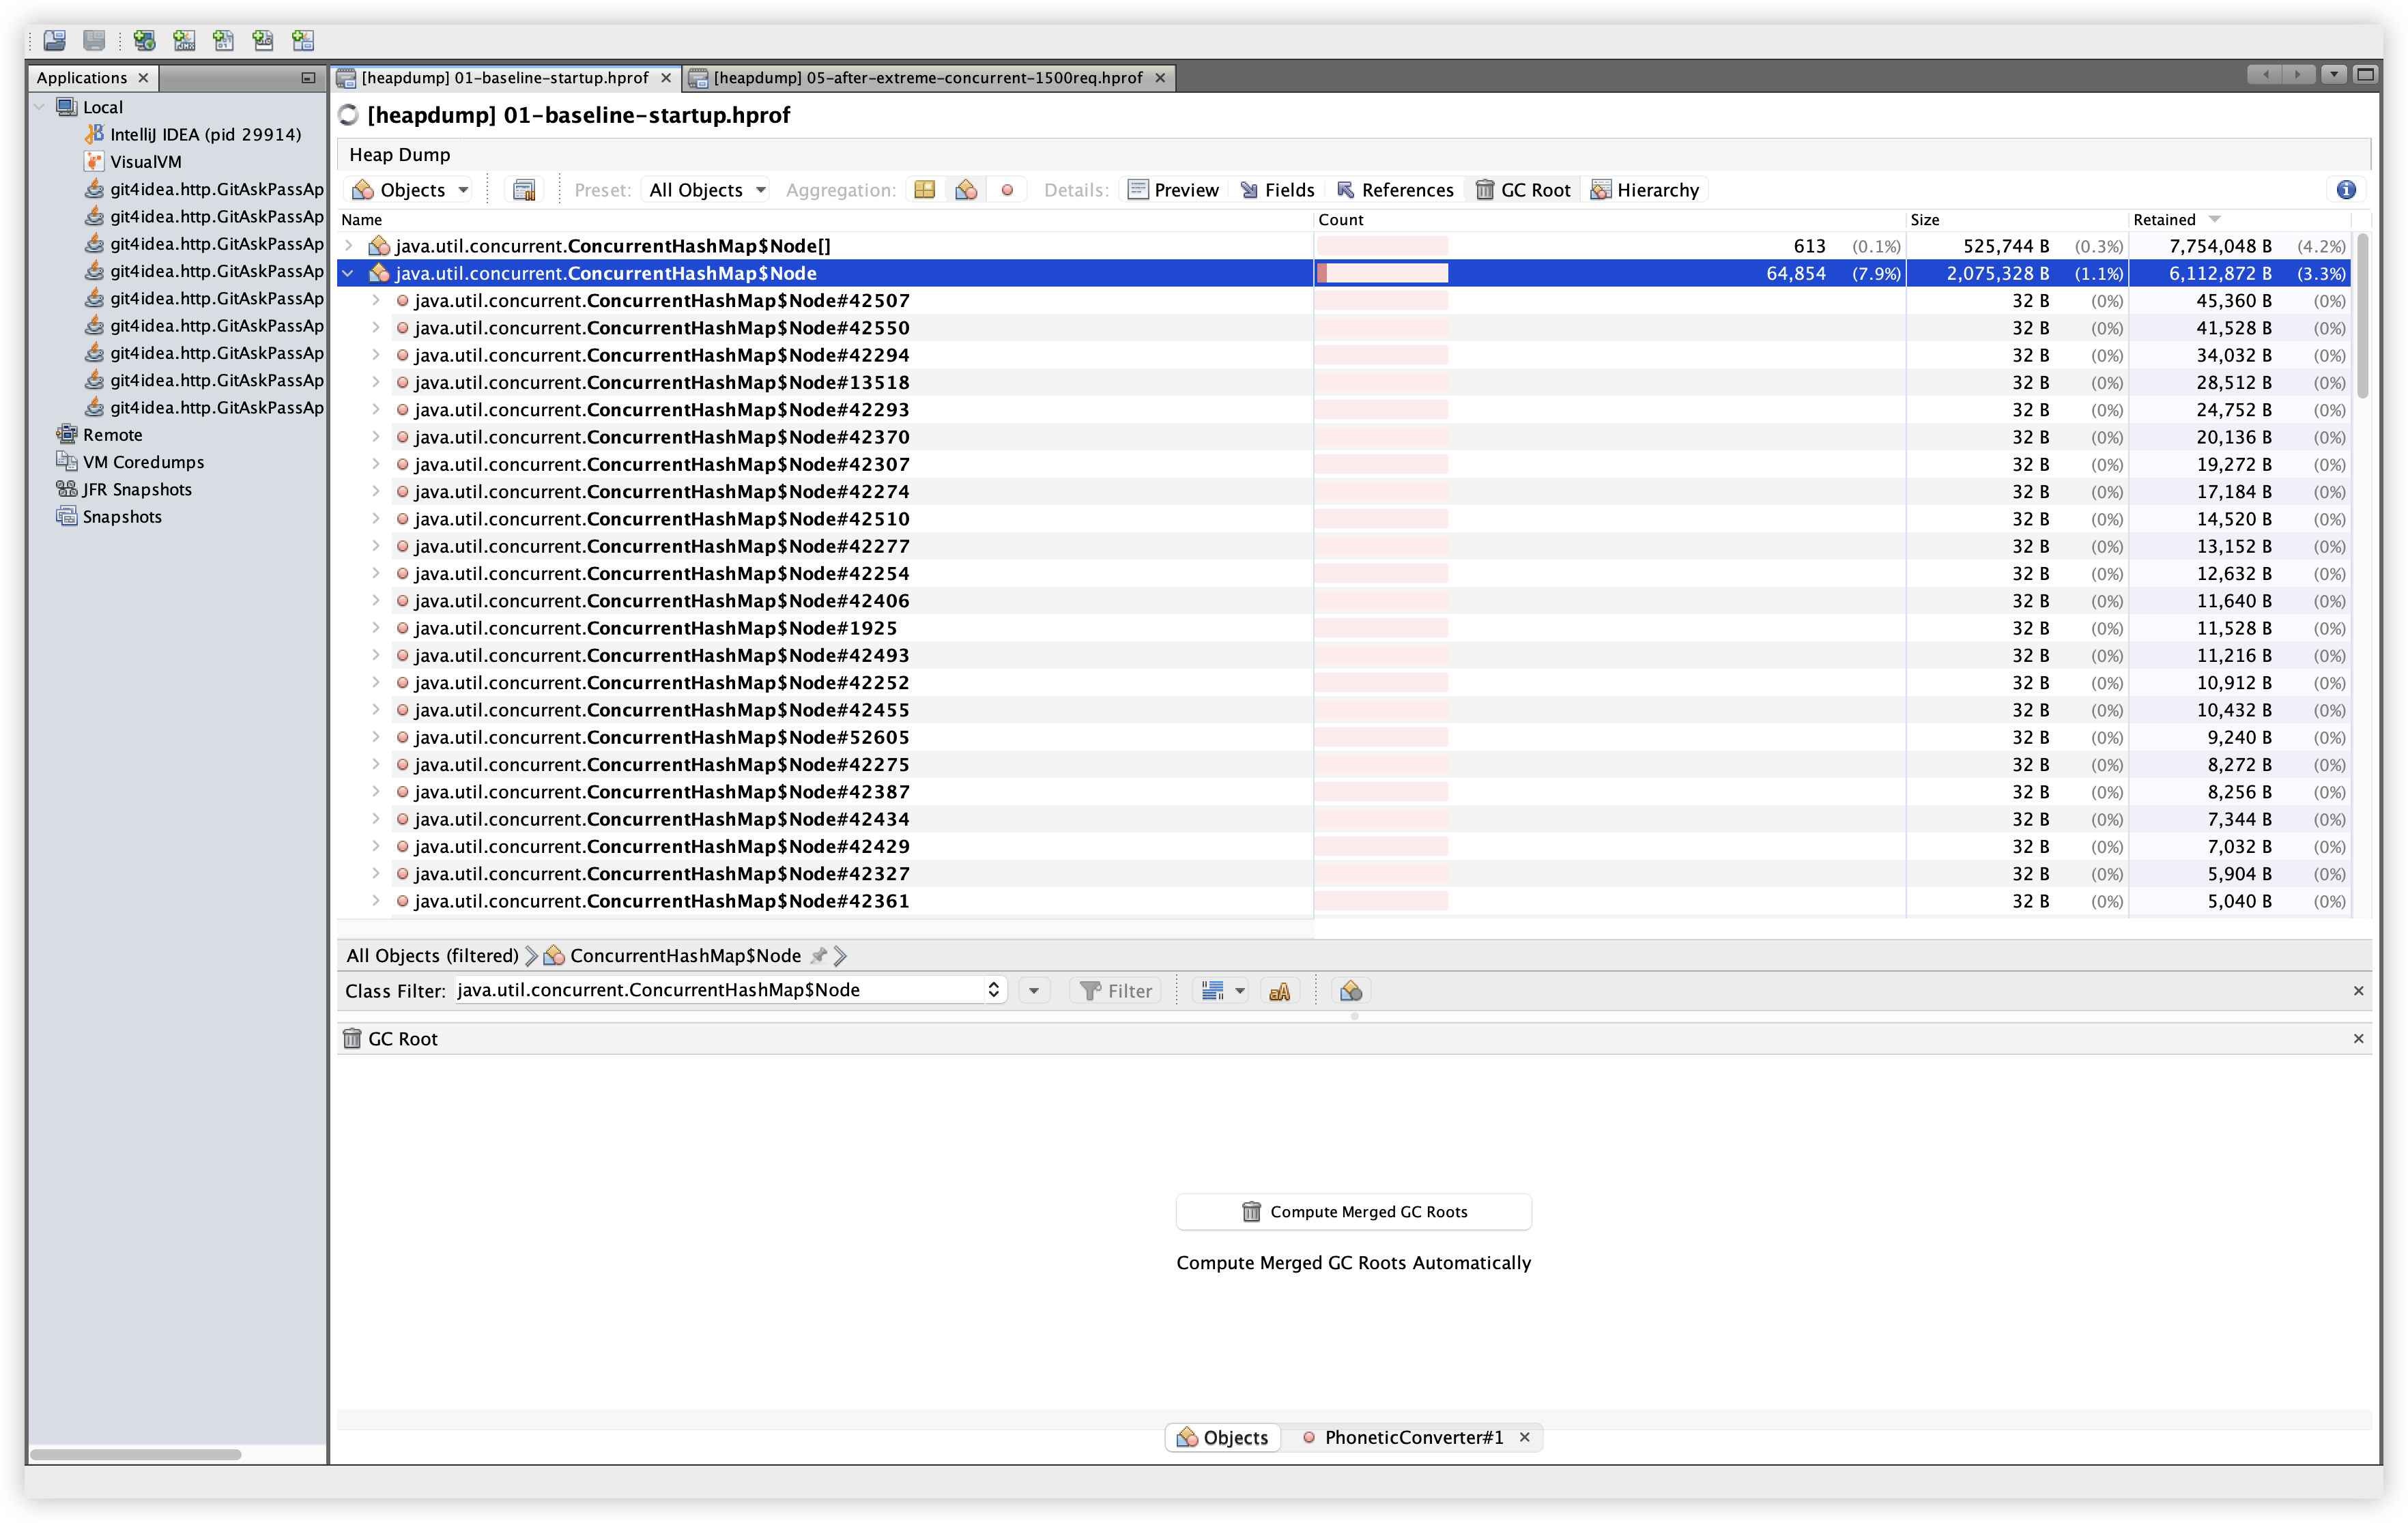The width and height of the screenshot is (2408, 1523).
Task: Click the VisualVM application icon in tree
Action: tap(95, 162)
